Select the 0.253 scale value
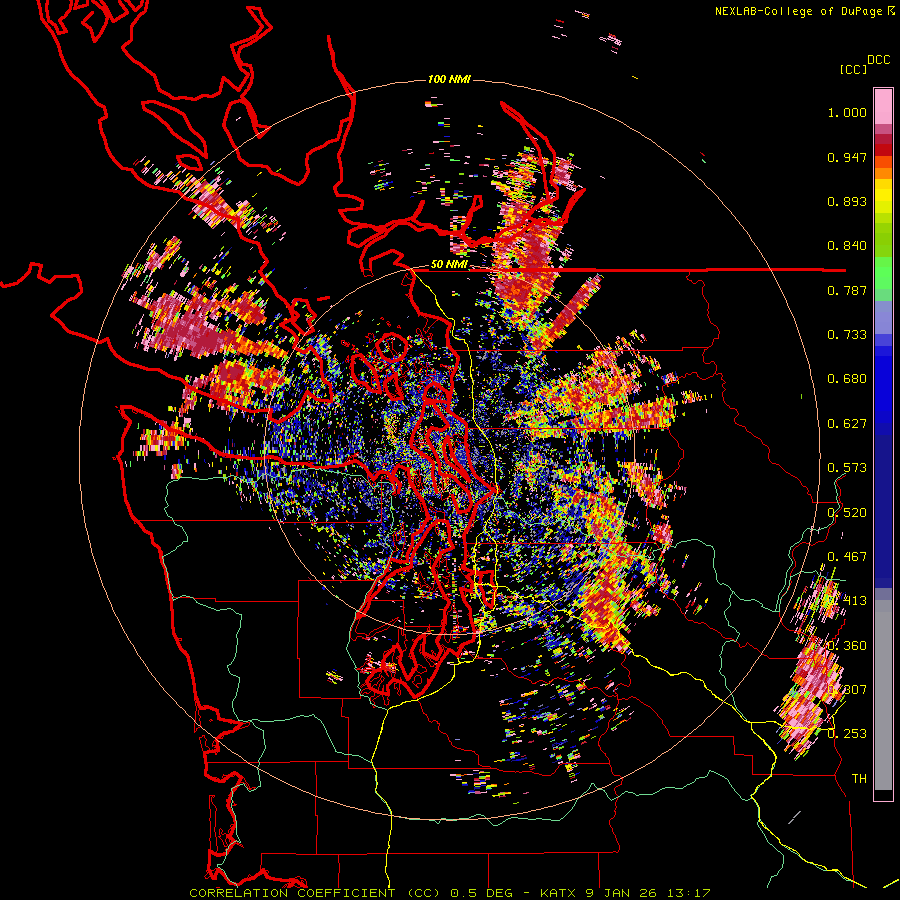This screenshot has width=900, height=900. [x=847, y=734]
